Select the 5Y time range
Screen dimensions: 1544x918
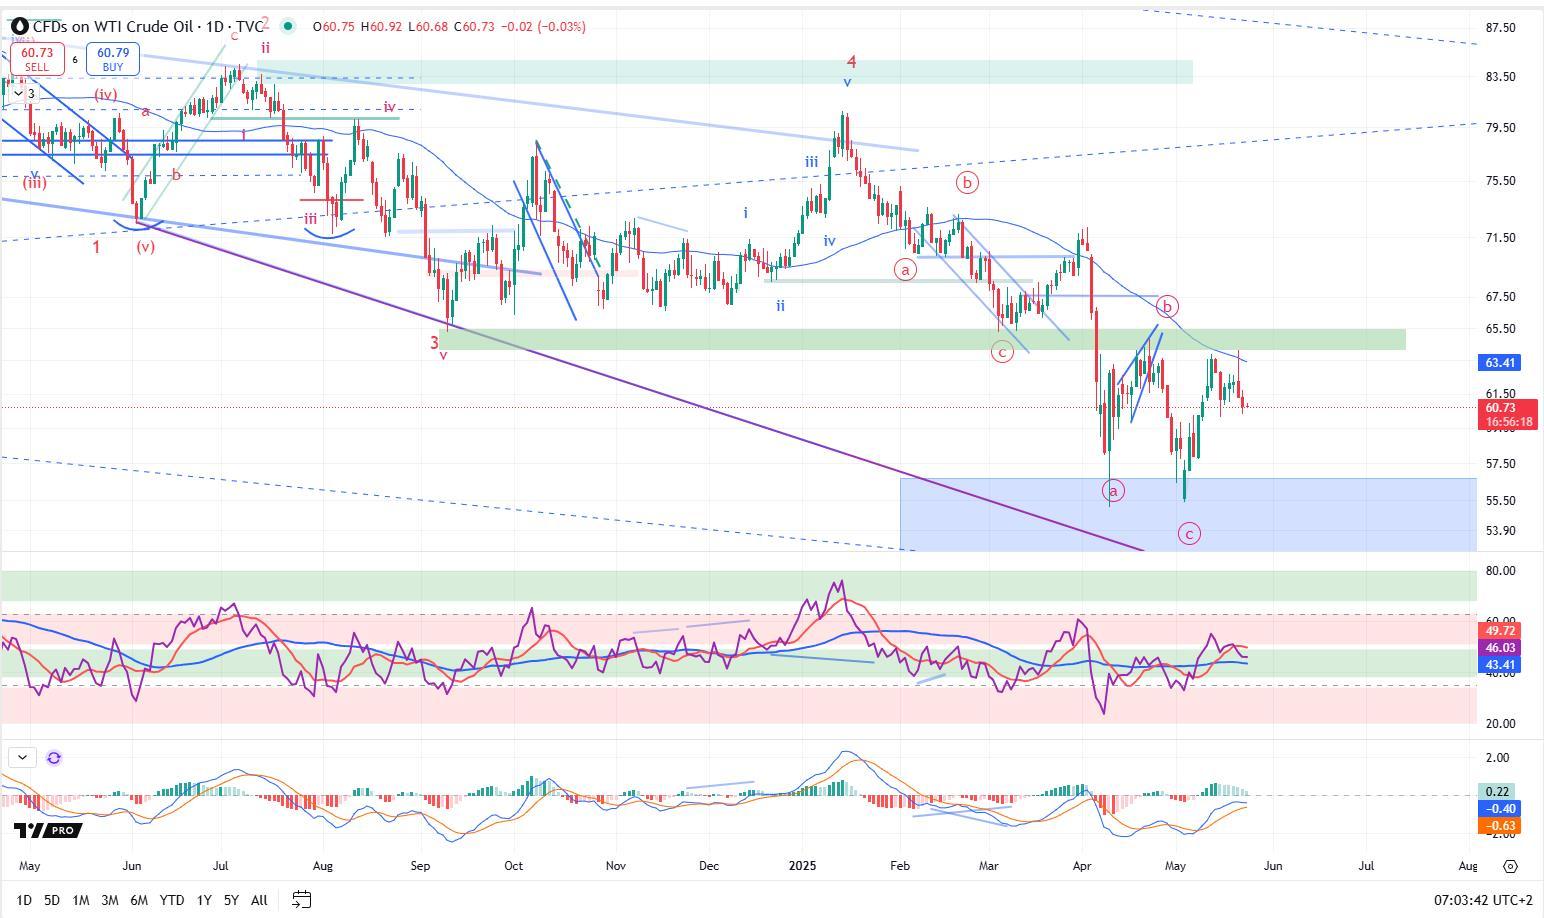tap(231, 900)
